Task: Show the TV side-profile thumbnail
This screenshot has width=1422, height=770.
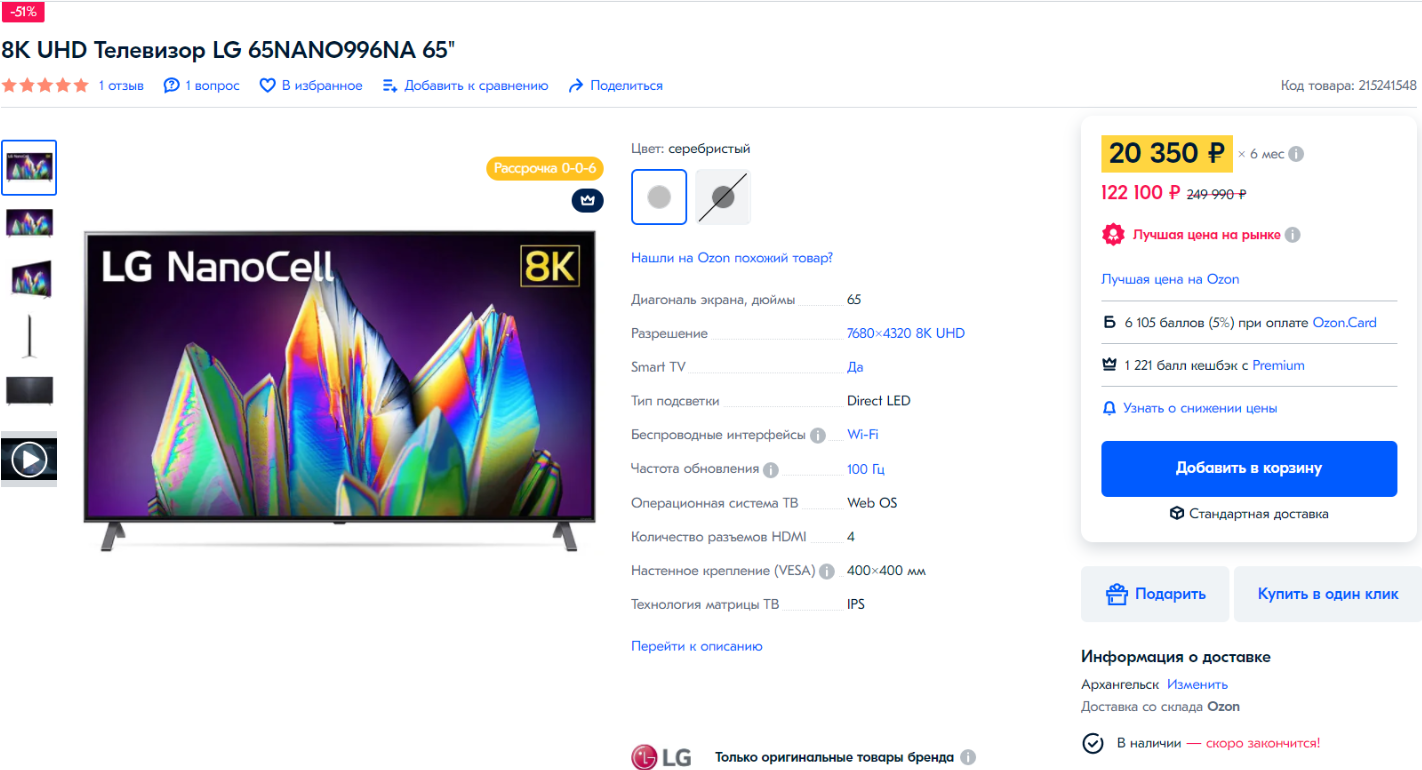Action: point(29,336)
